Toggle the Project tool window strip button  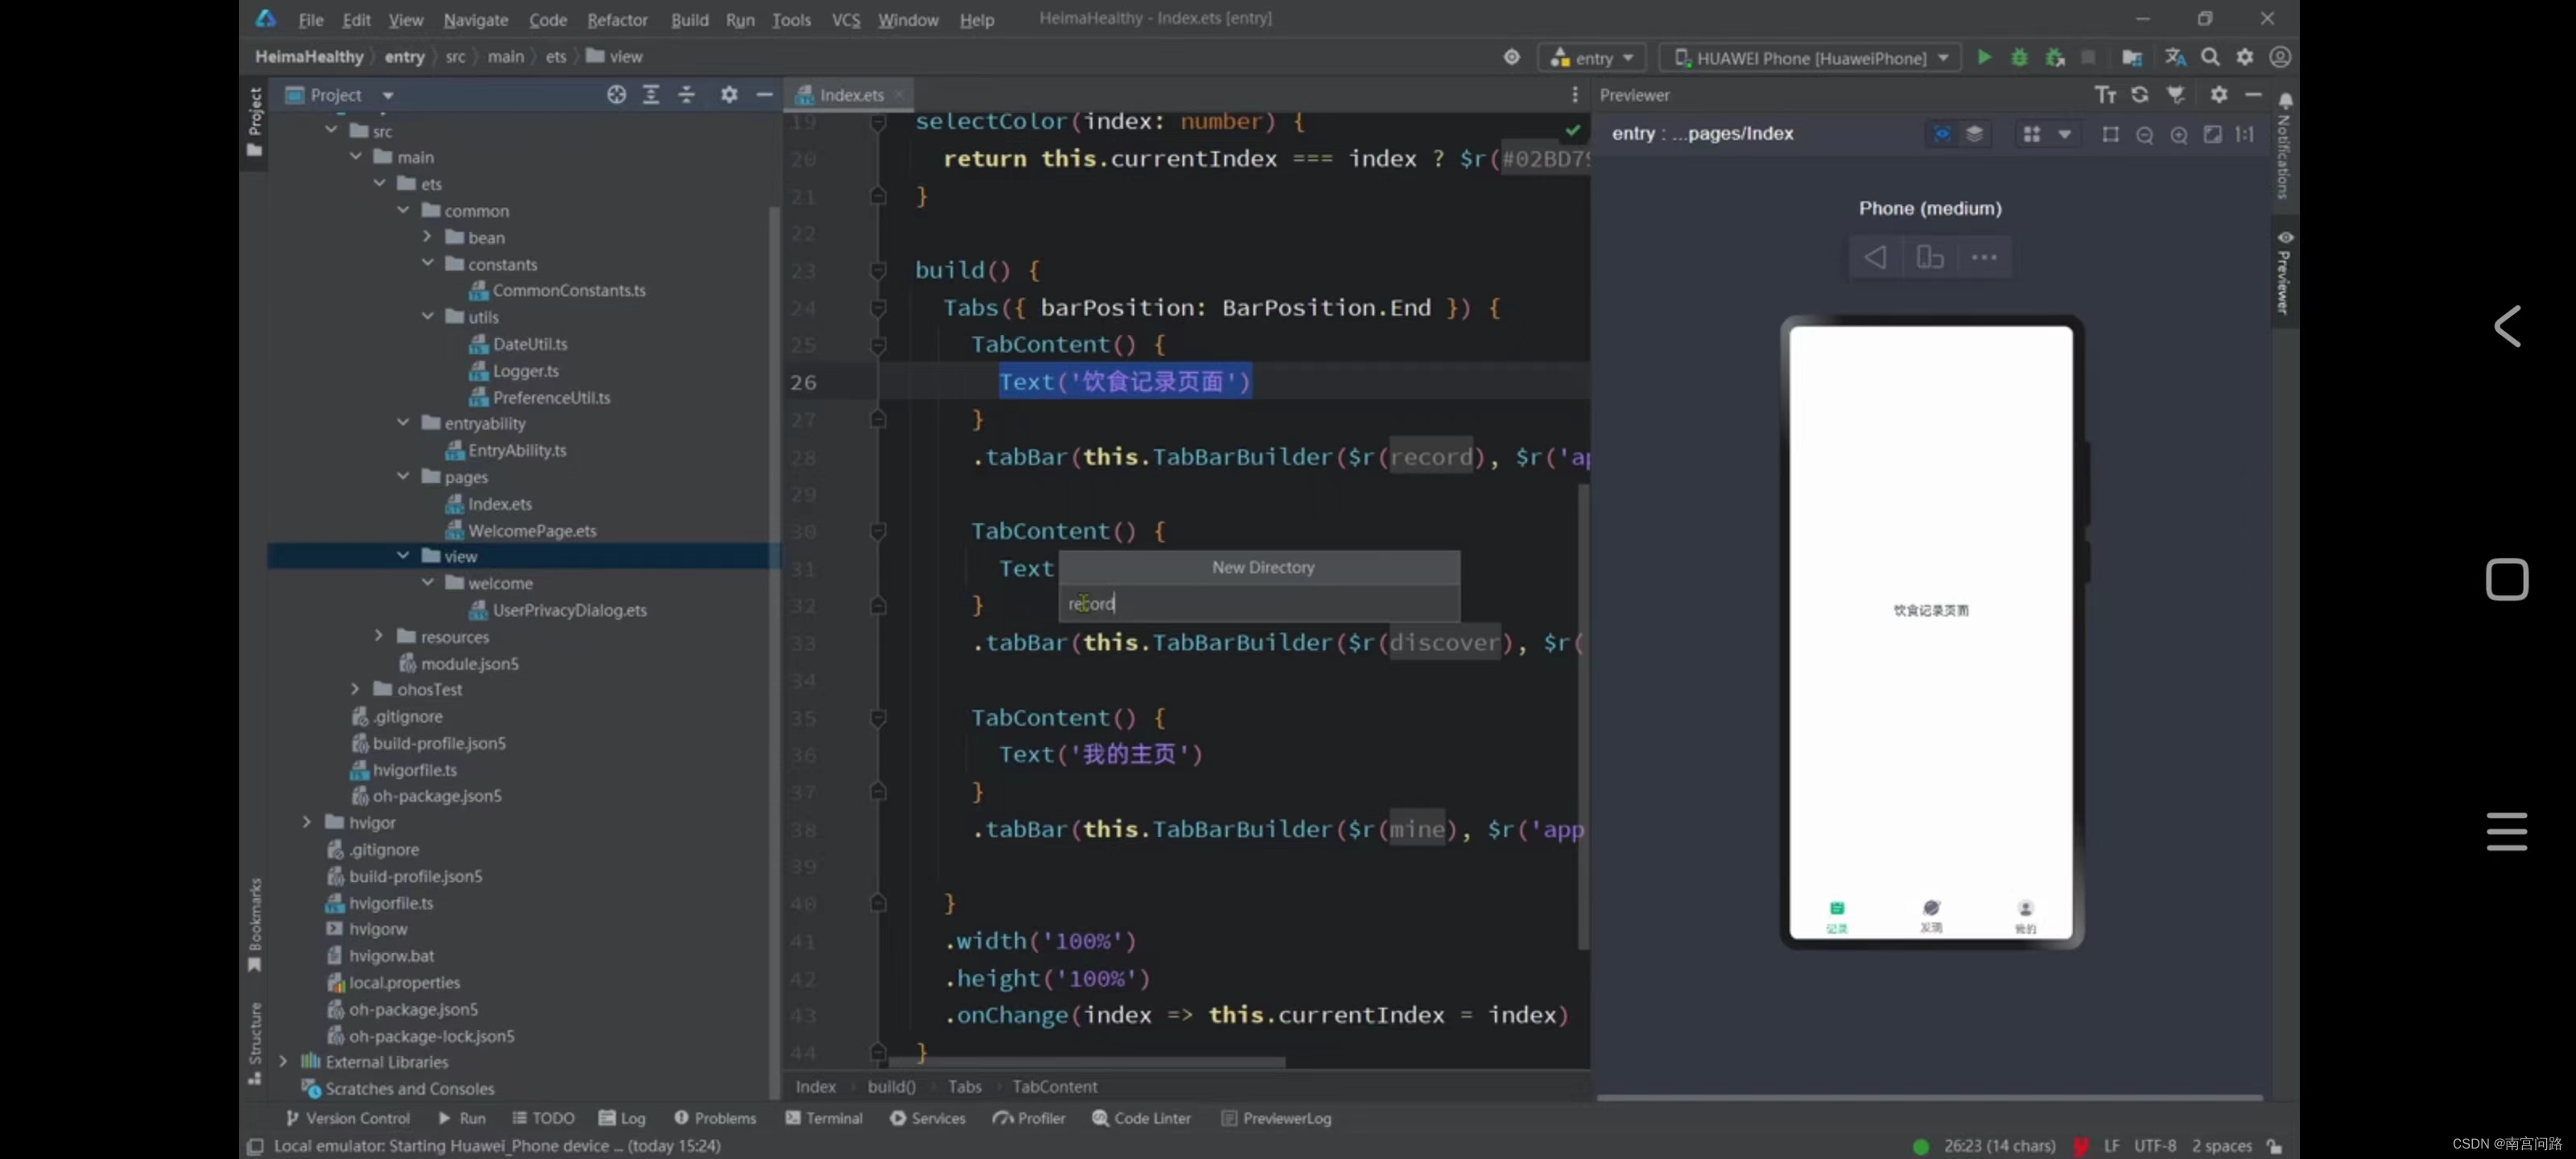pos(254,121)
